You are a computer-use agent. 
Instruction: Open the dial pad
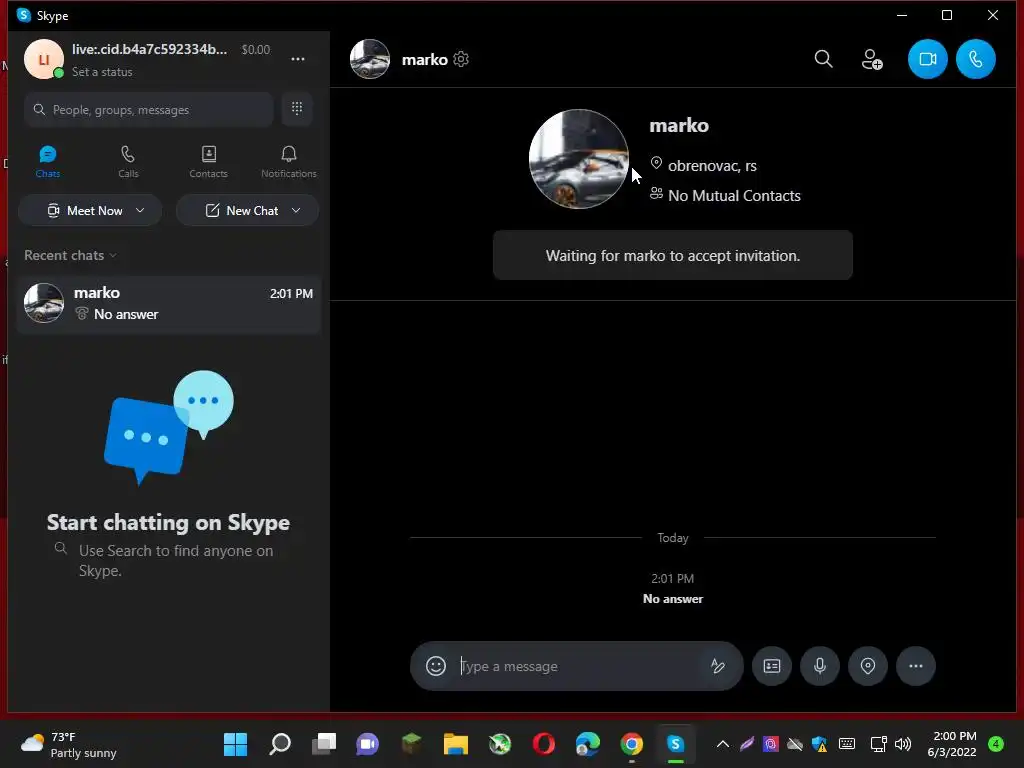(x=297, y=108)
